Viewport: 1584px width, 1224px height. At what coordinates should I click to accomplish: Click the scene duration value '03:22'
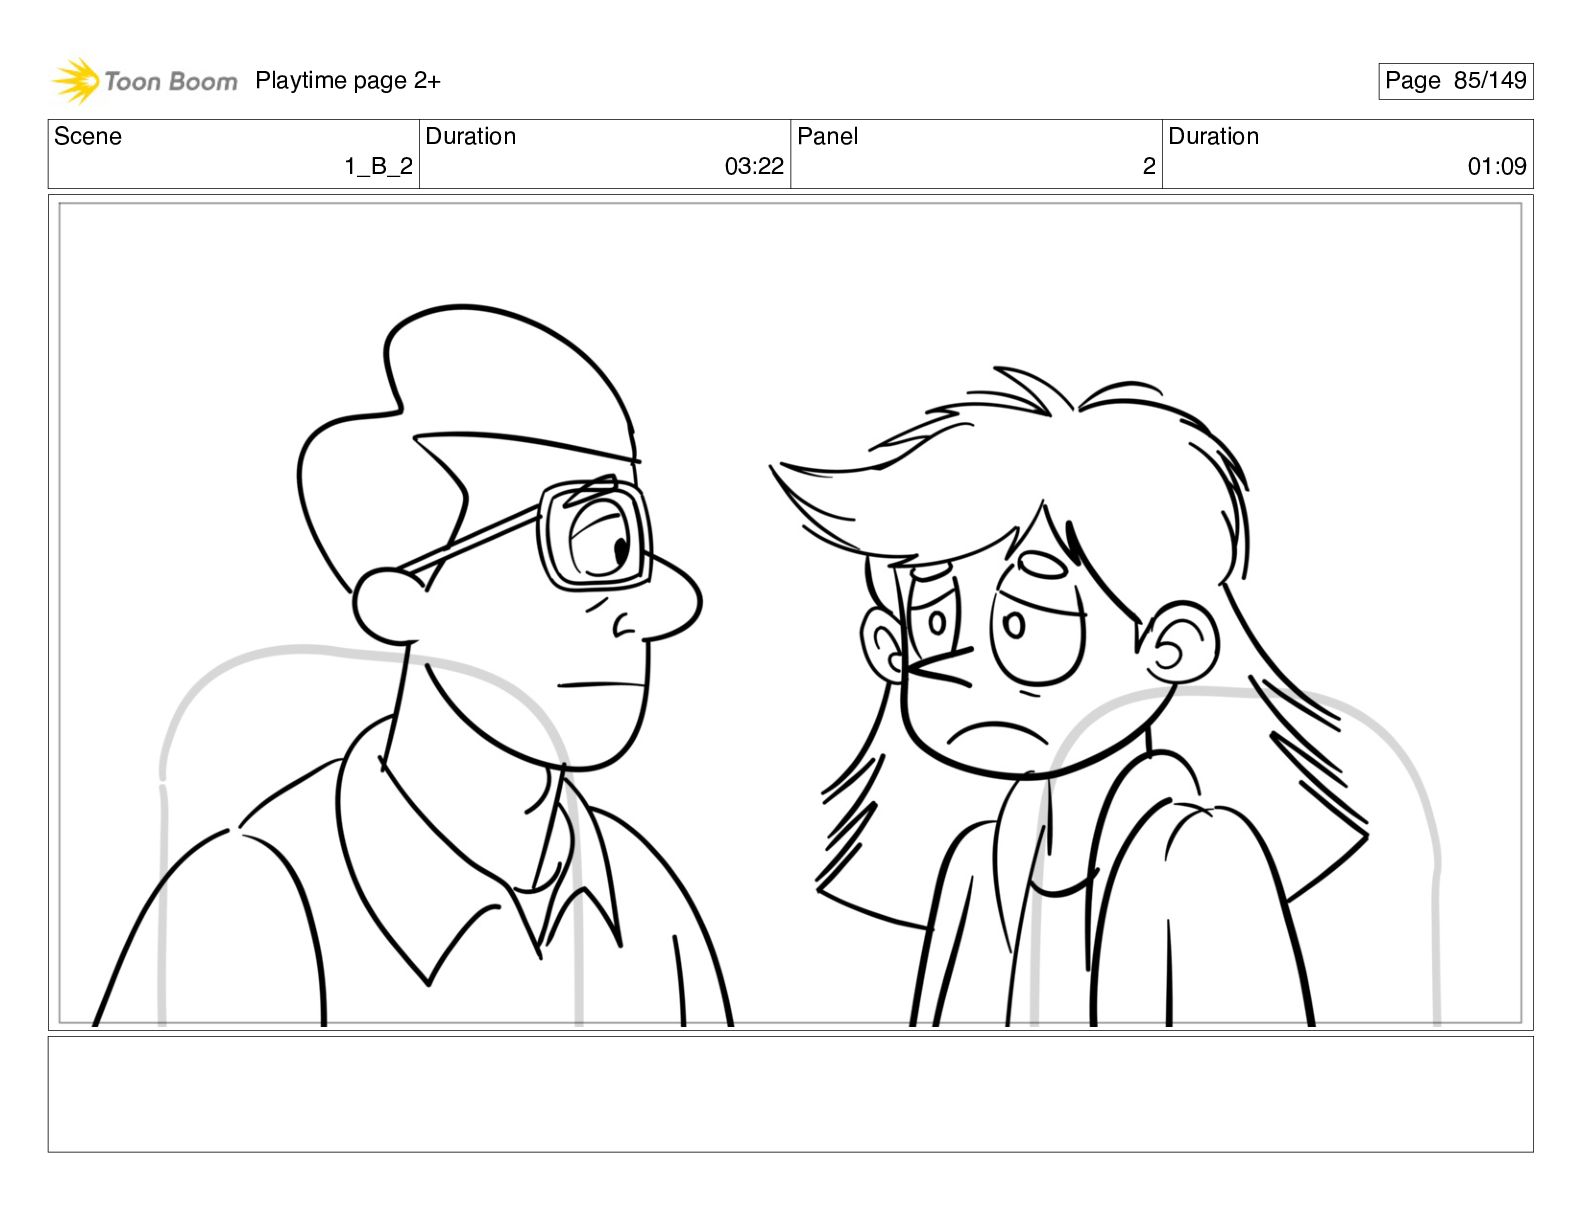pos(754,167)
